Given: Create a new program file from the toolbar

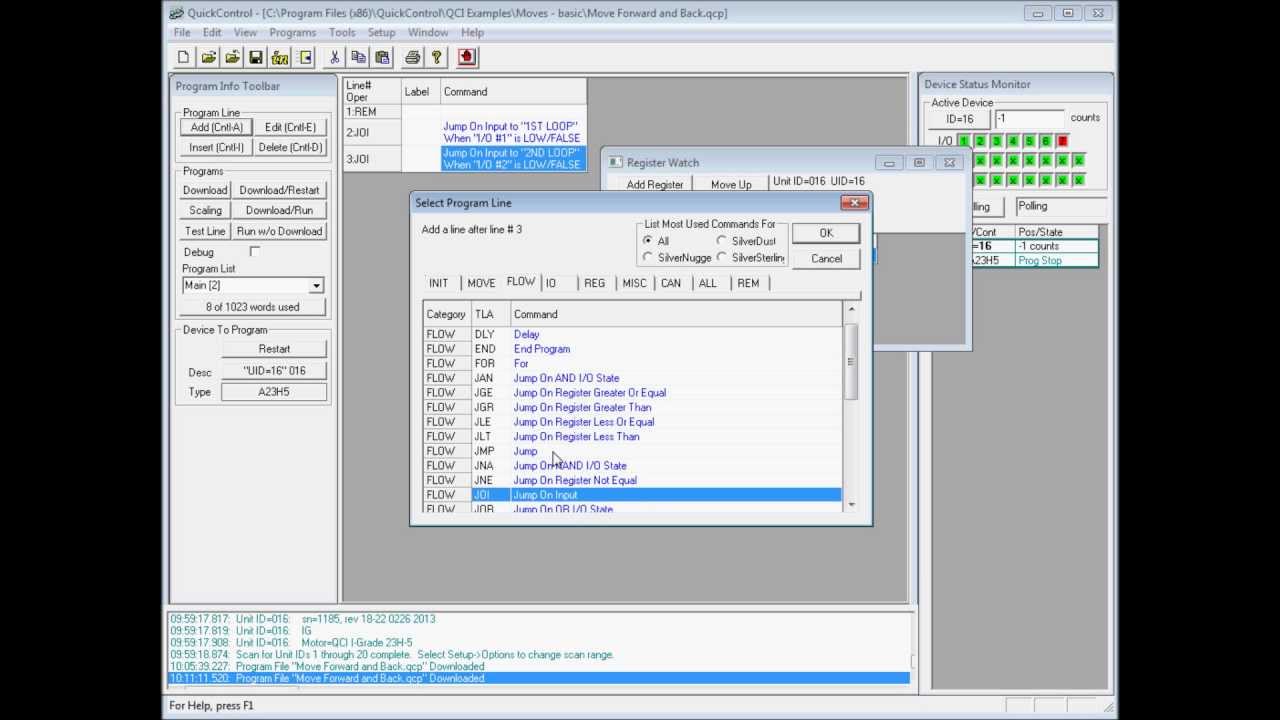Looking at the screenshot, I should (183, 58).
